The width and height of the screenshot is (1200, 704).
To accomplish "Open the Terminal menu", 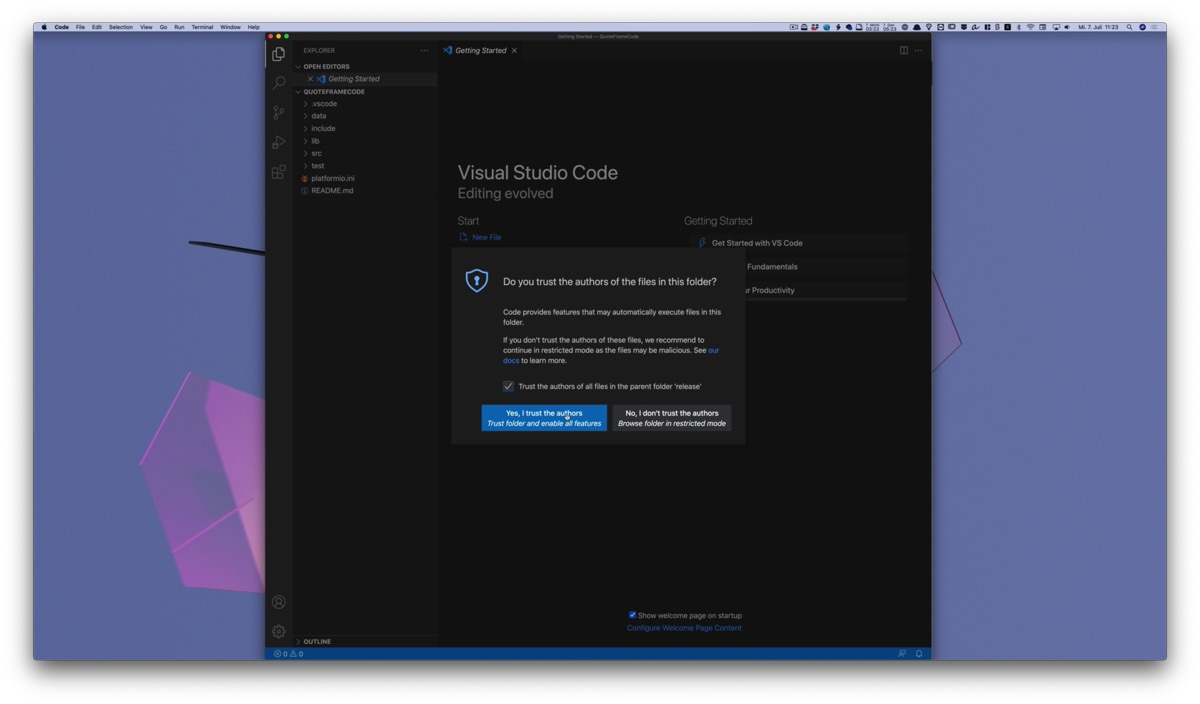I will click(x=202, y=27).
